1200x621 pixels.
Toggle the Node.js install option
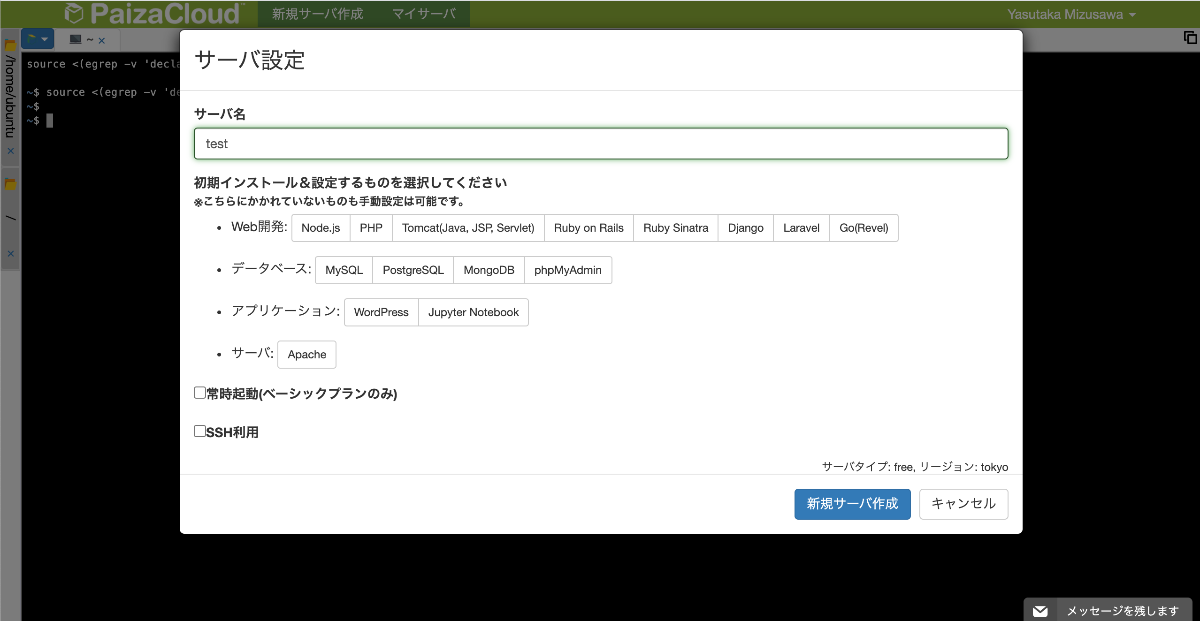321,228
